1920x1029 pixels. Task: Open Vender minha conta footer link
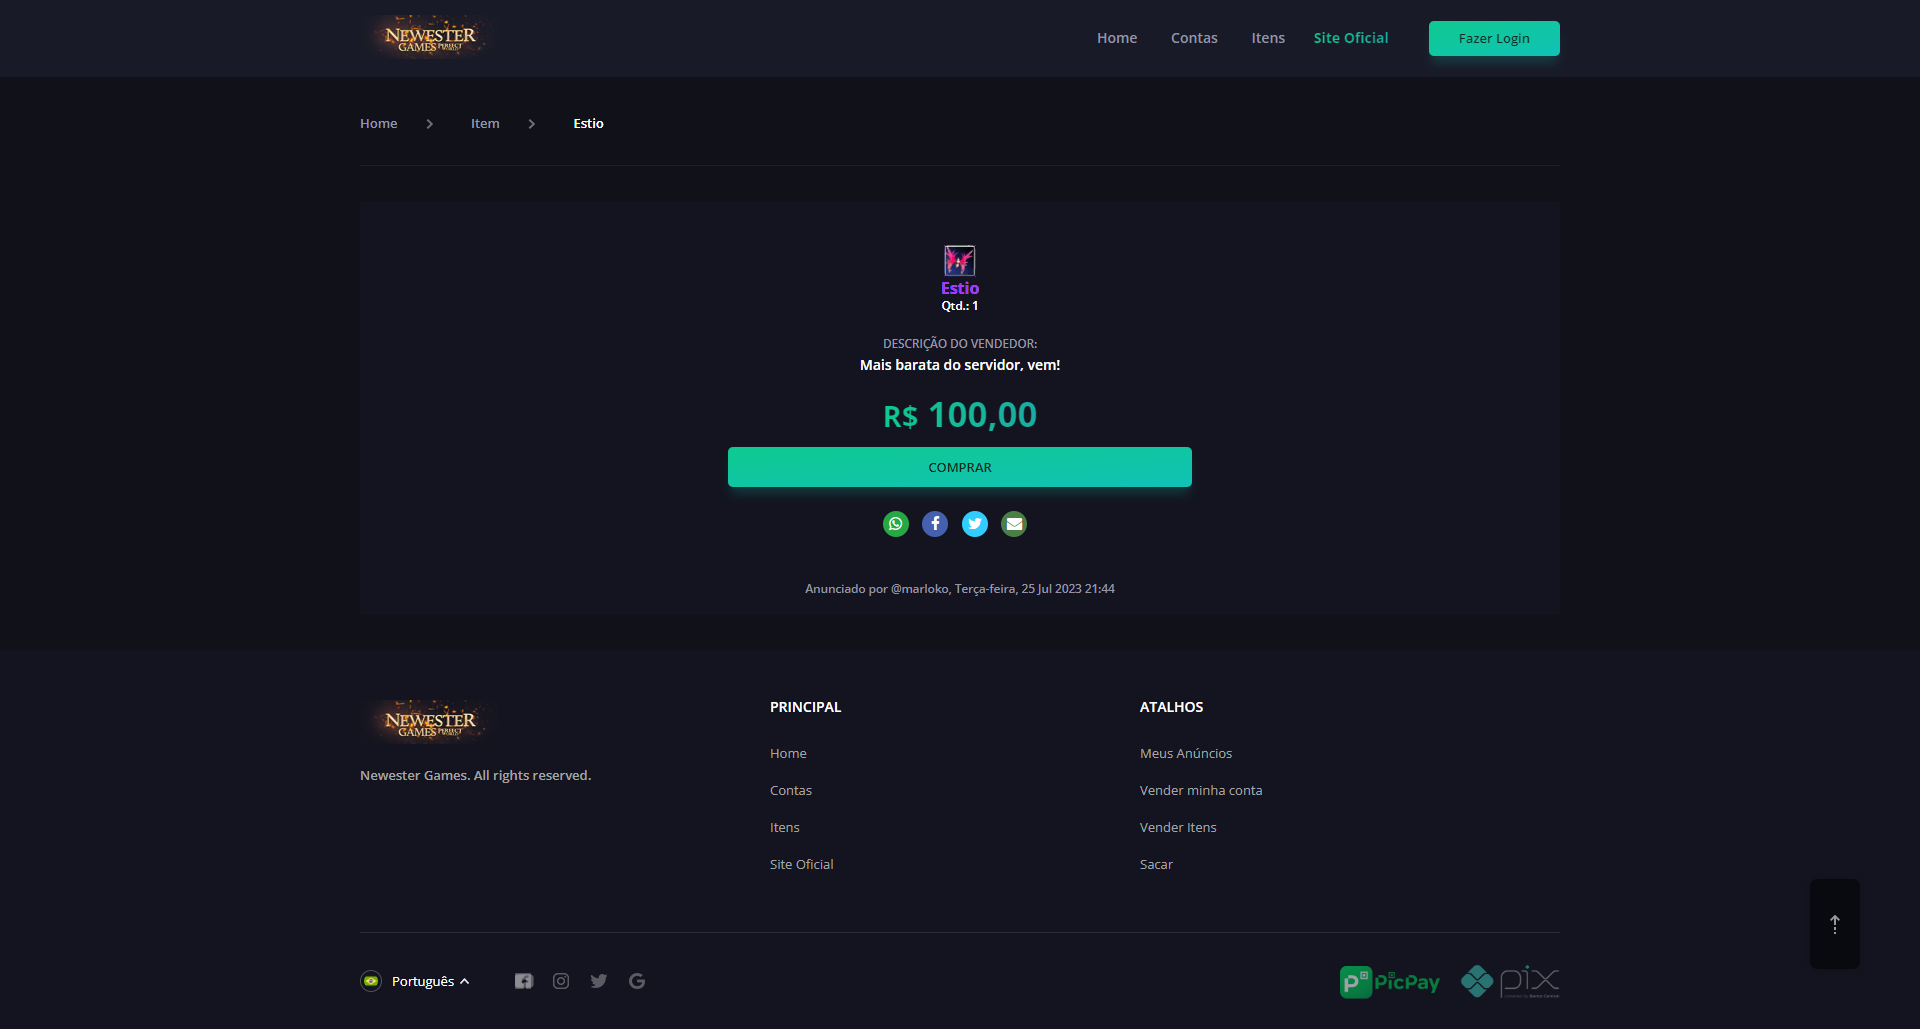[1201, 790]
